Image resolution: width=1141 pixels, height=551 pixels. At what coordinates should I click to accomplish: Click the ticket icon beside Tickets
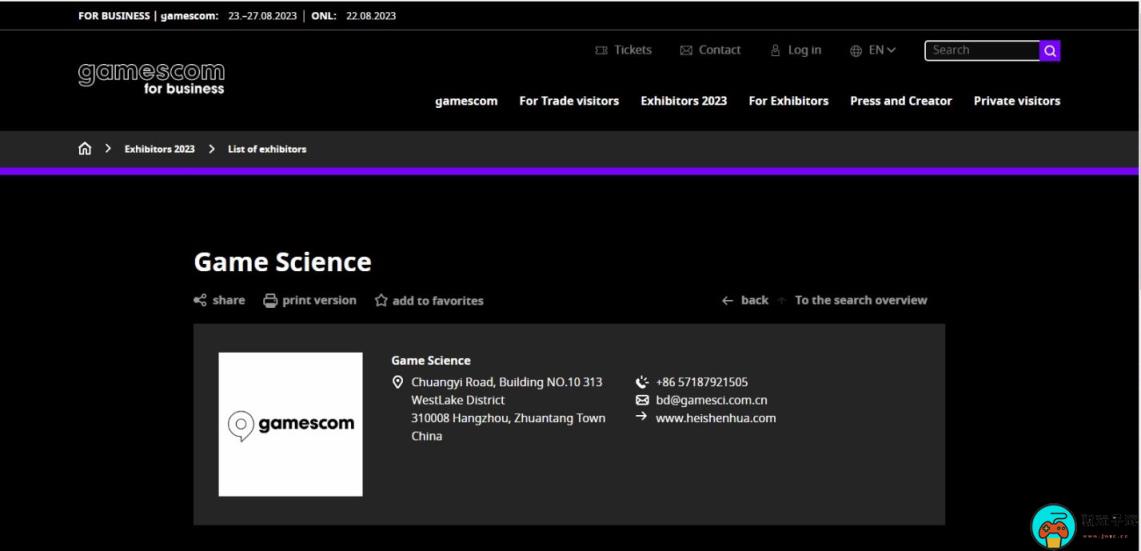click(x=601, y=50)
